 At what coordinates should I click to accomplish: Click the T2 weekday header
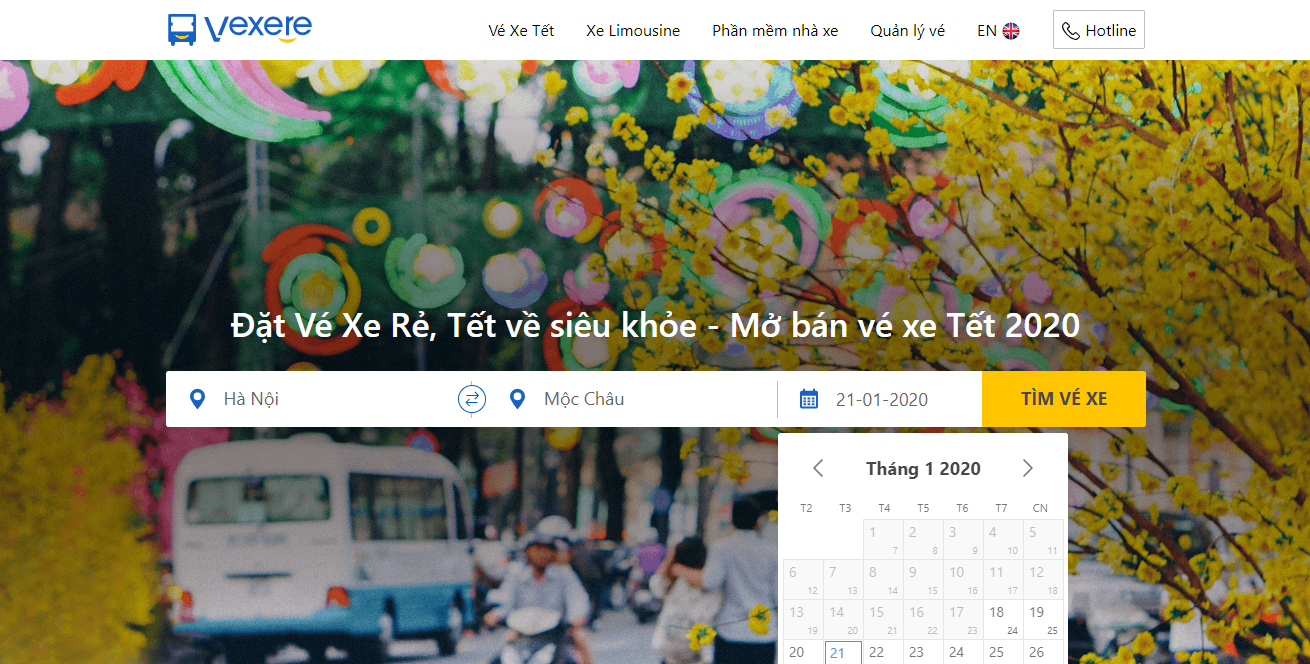[x=806, y=508]
